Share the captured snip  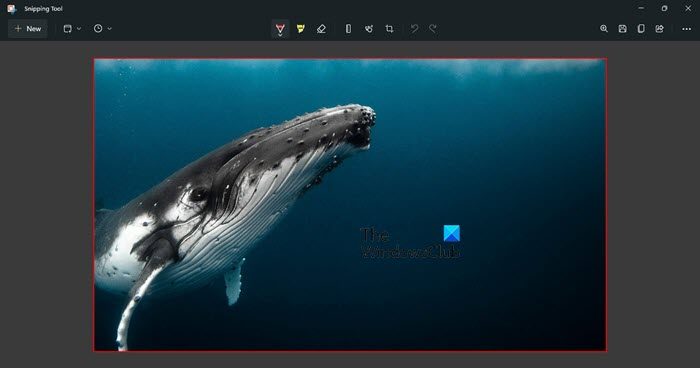(659, 29)
